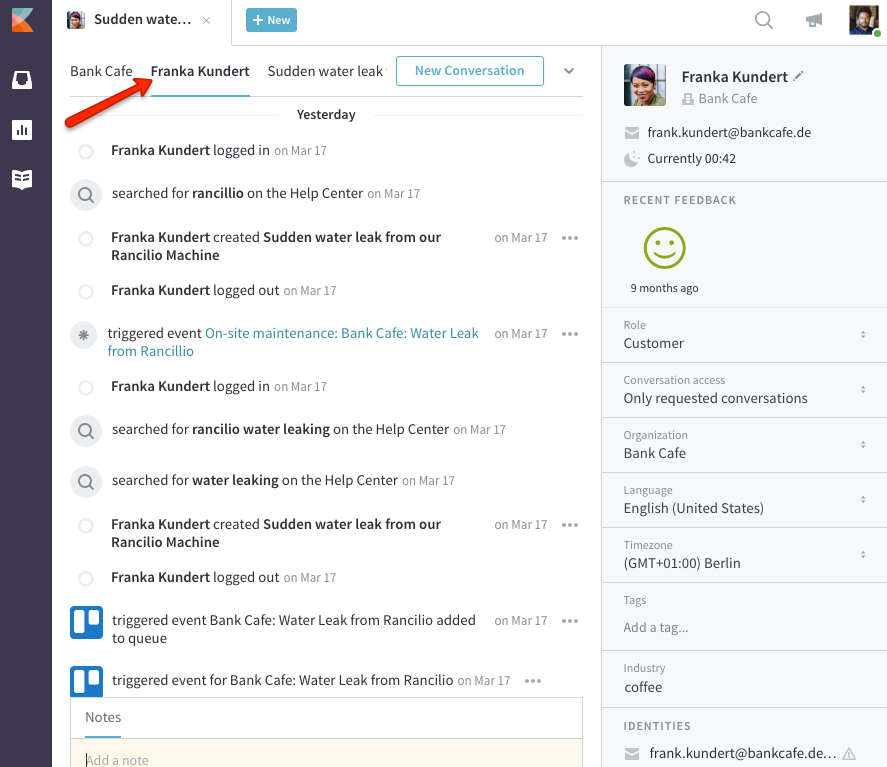The height and width of the screenshot is (767, 887).
Task: Open the Help Center book icon
Action: point(22,179)
